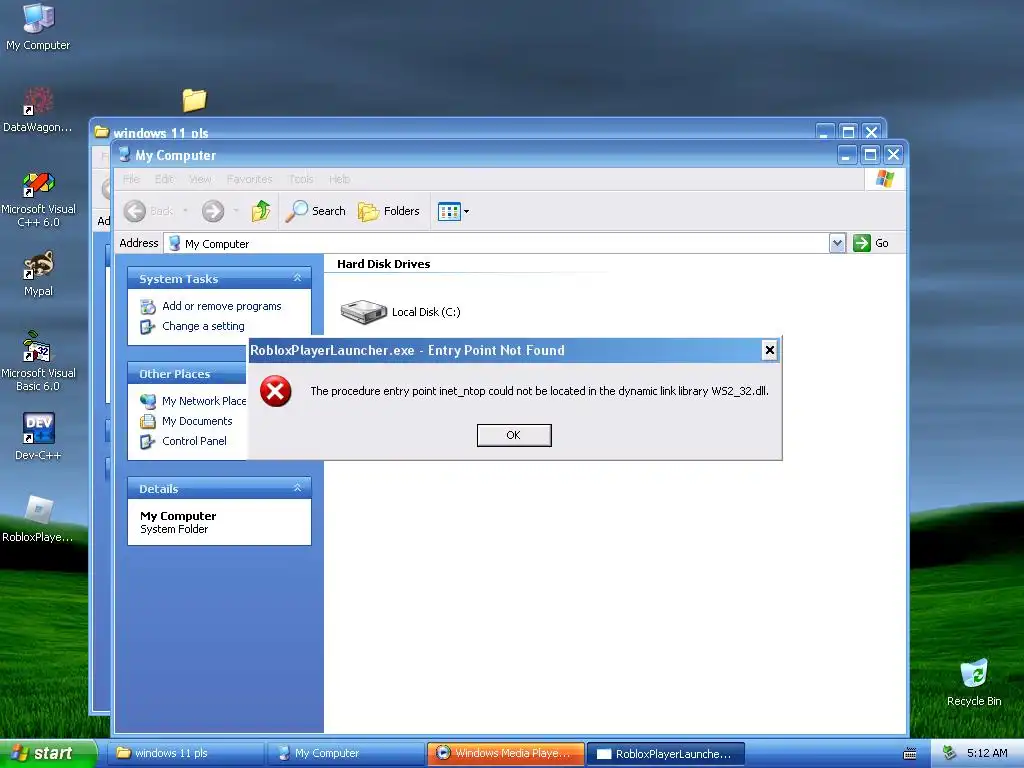Open the Back history dropdown arrow
Image resolution: width=1024 pixels, height=768 pixels.
185,211
